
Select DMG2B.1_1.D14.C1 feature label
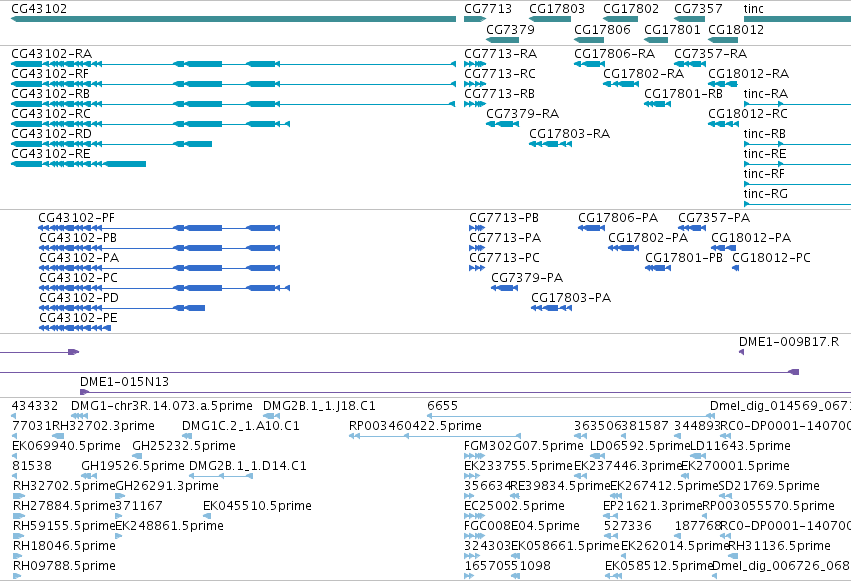coord(247,466)
